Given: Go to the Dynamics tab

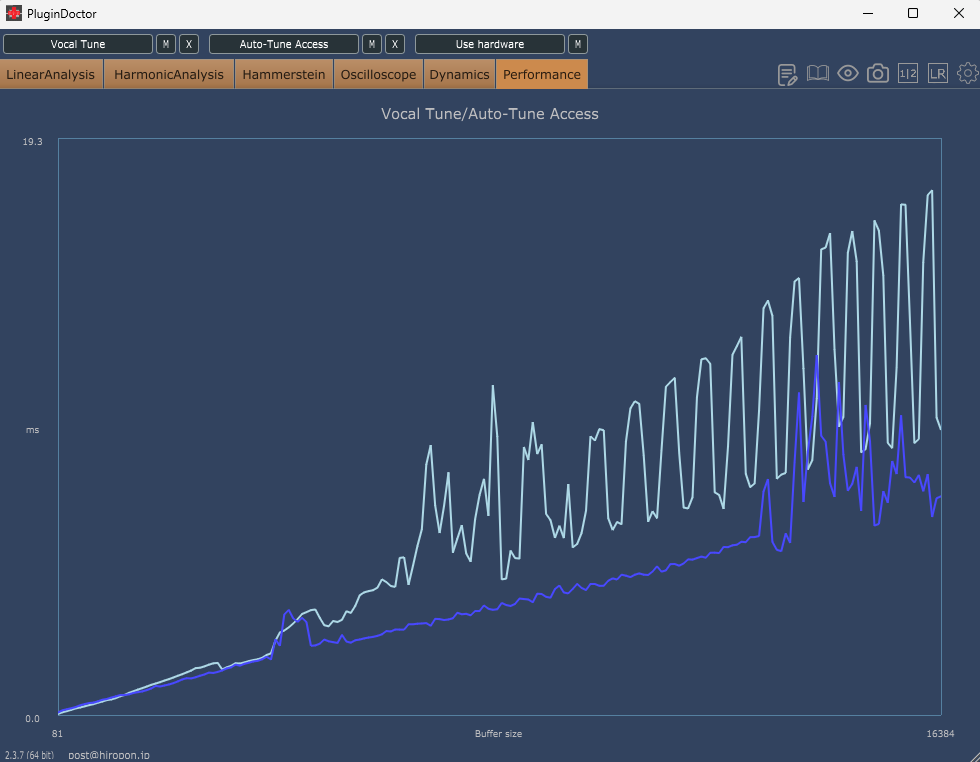Looking at the screenshot, I should (x=459, y=74).
